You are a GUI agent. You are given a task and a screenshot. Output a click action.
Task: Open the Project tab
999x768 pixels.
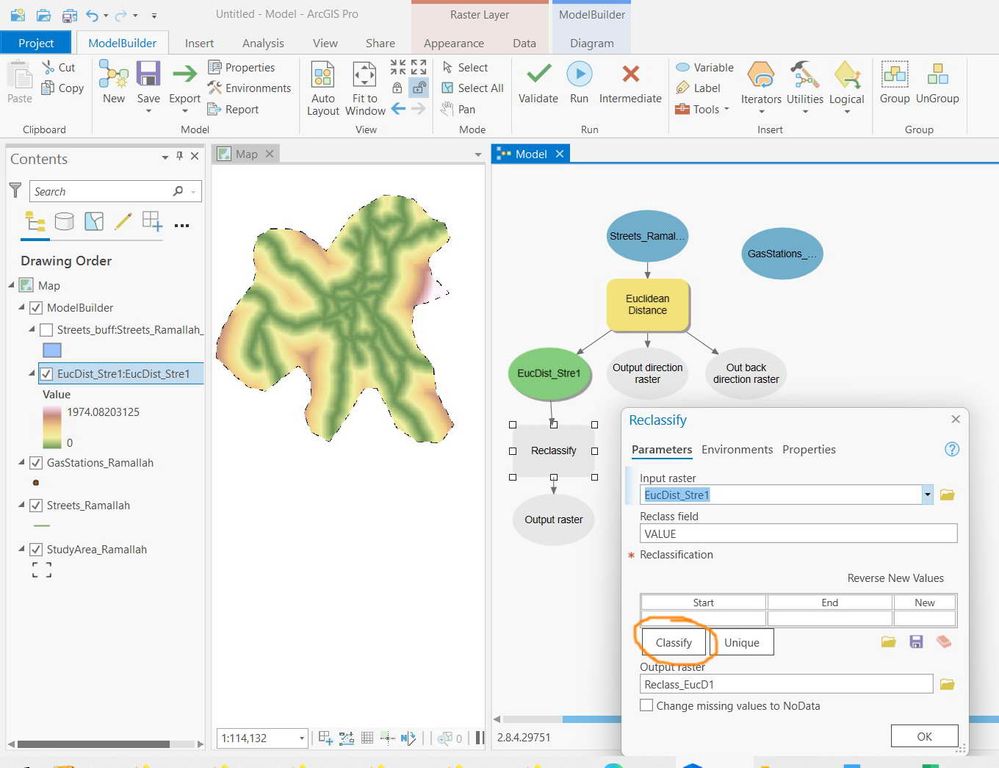(x=36, y=43)
